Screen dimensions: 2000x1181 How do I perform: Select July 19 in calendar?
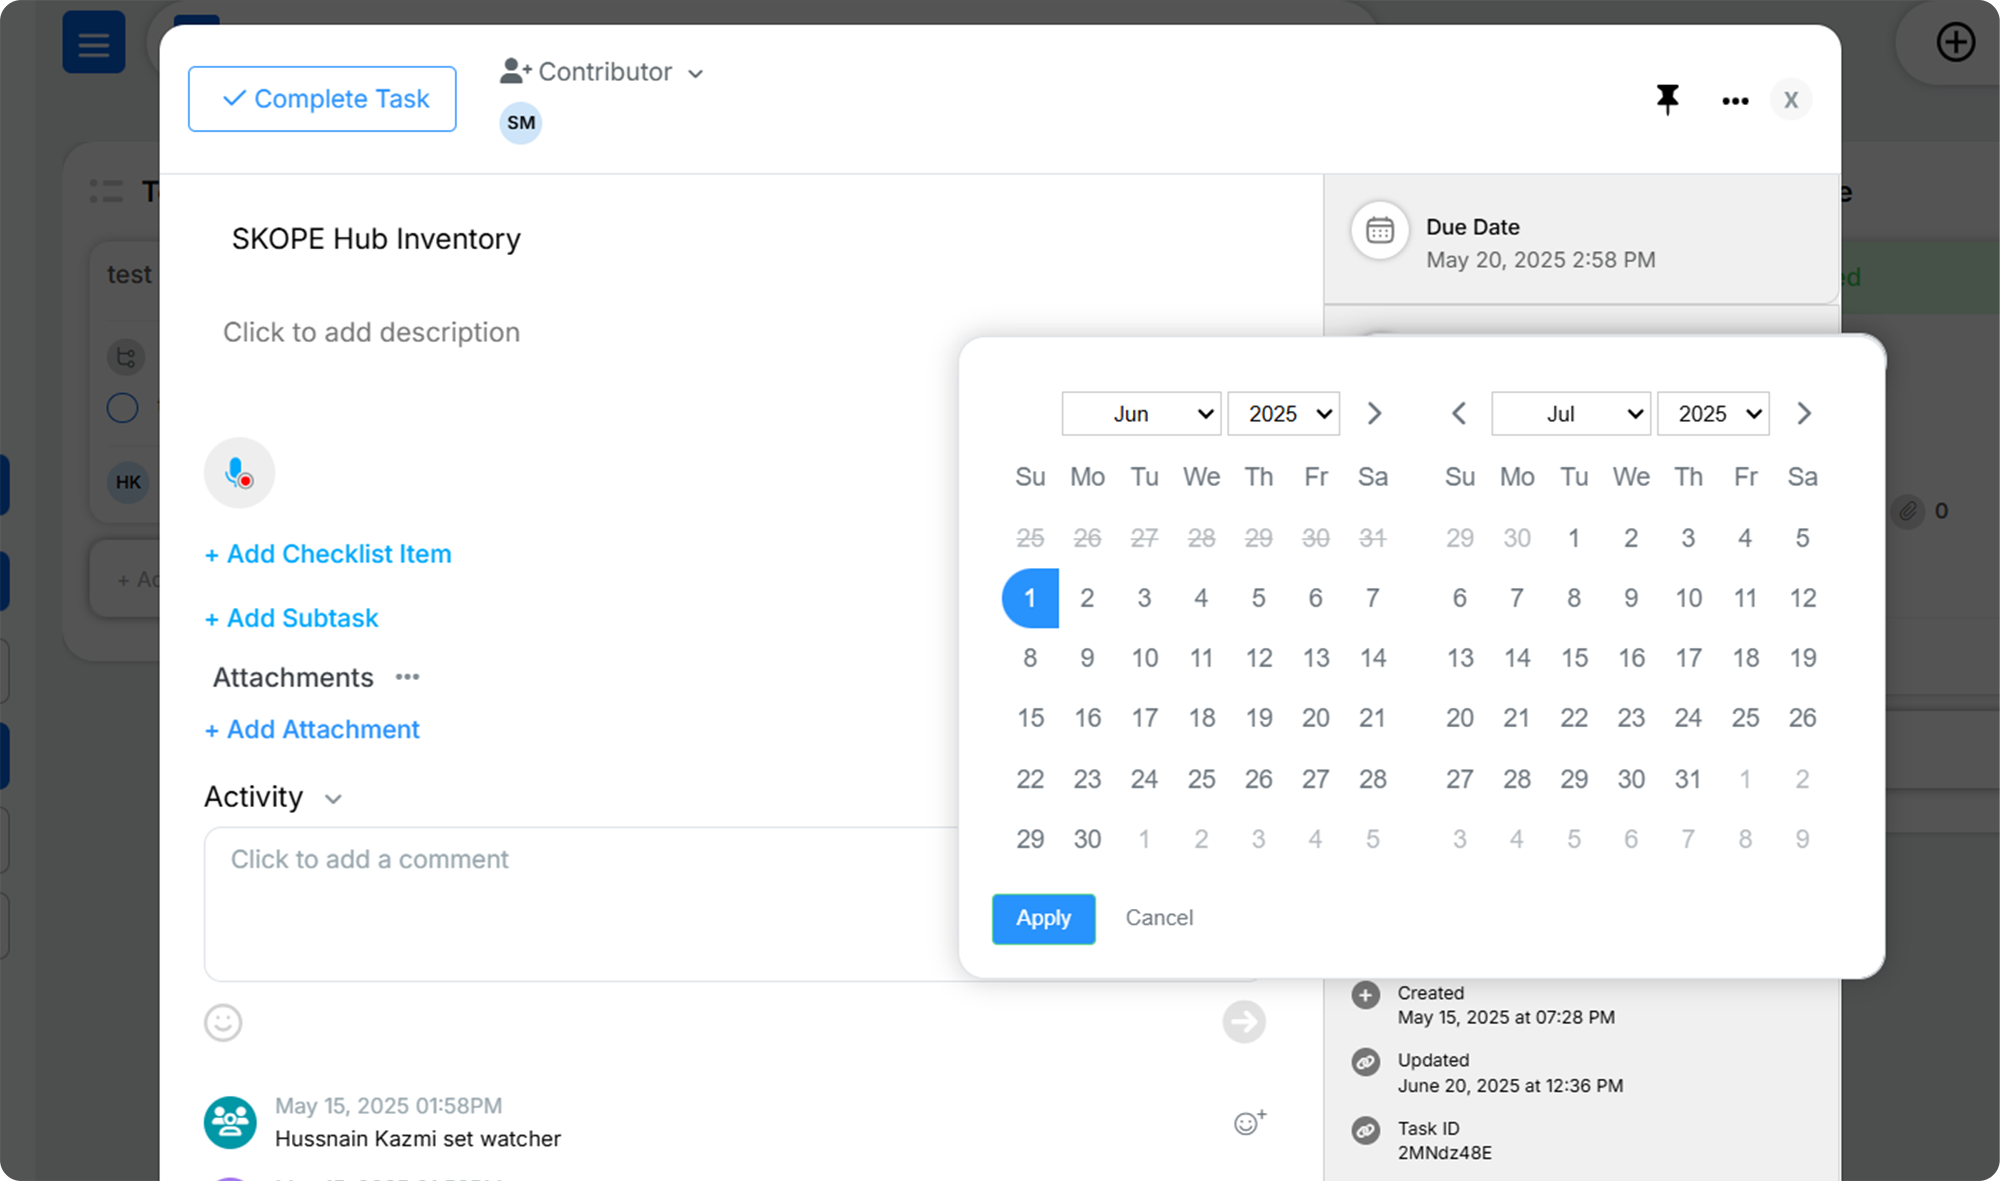tap(1802, 658)
